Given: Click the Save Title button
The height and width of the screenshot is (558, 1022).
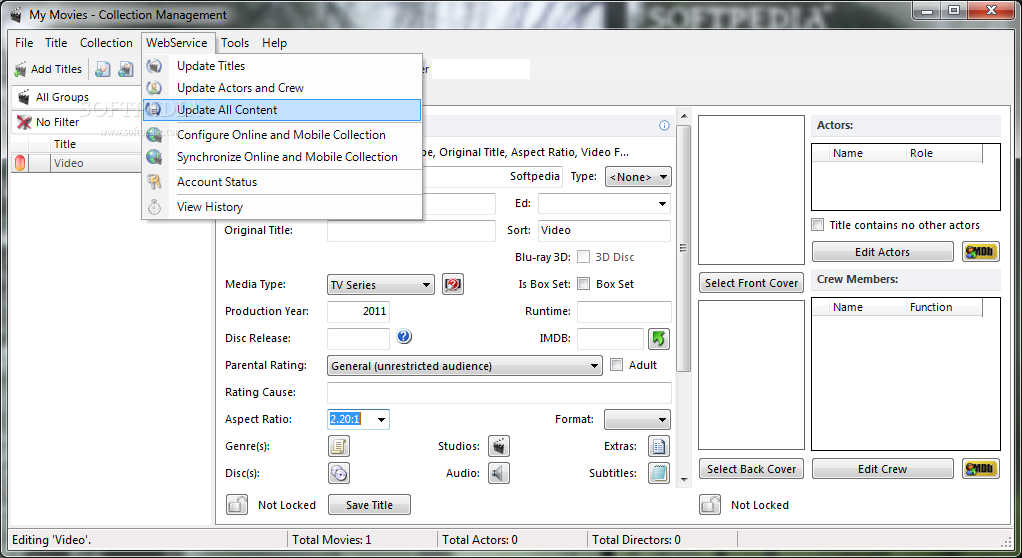Looking at the screenshot, I should click(370, 505).
